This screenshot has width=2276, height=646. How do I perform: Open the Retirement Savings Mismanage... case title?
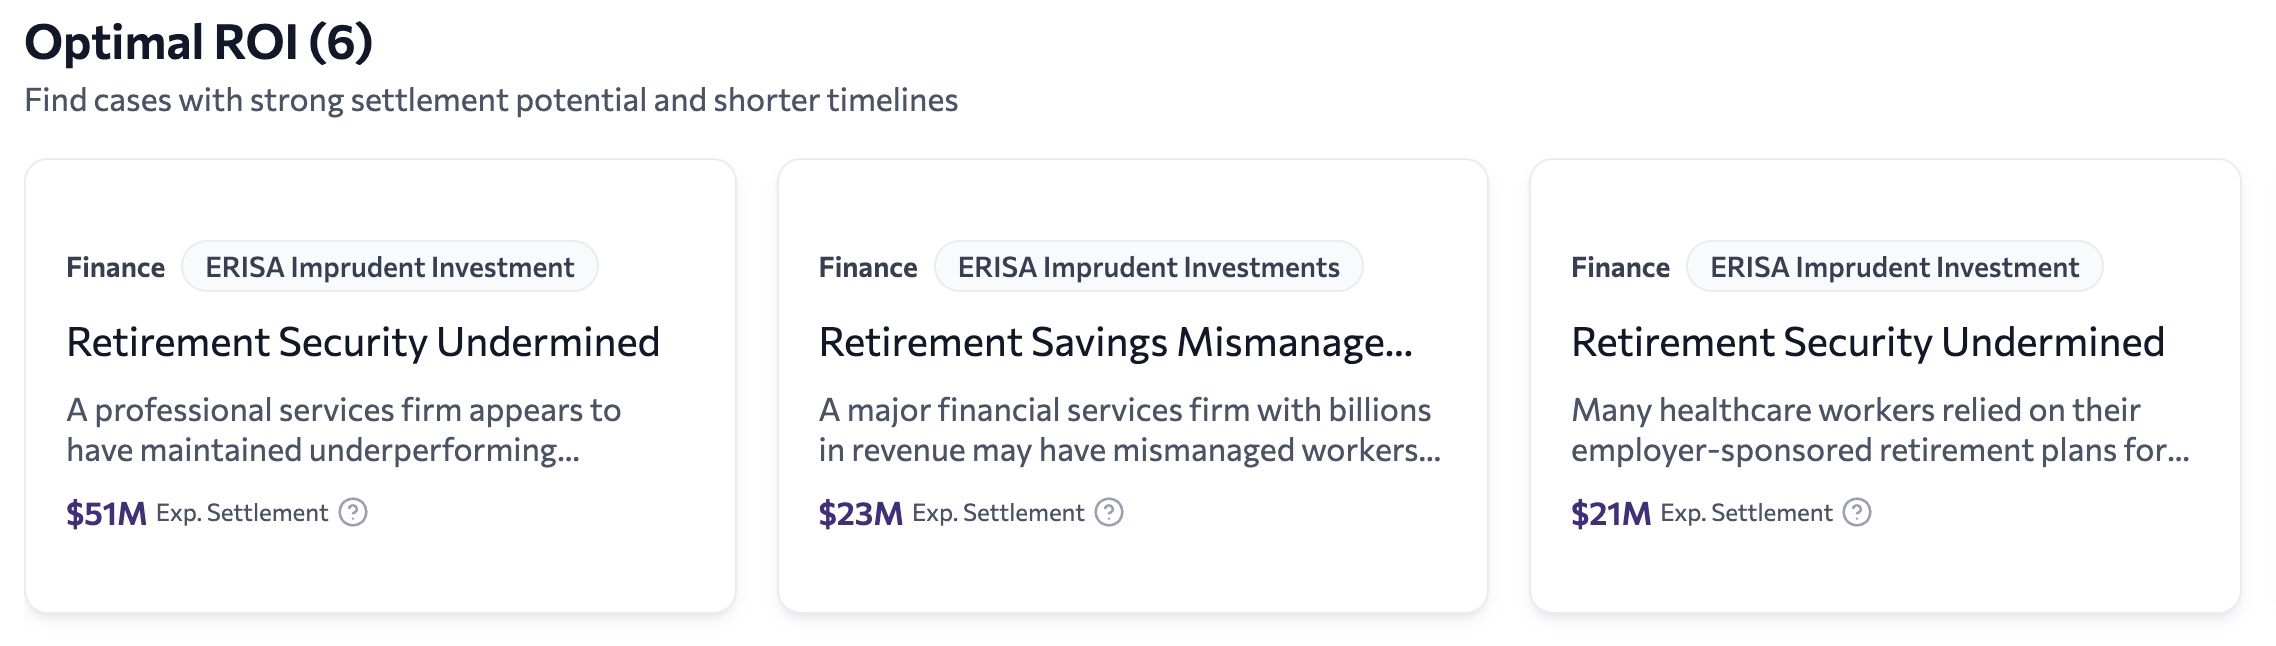click(1115, 343)
